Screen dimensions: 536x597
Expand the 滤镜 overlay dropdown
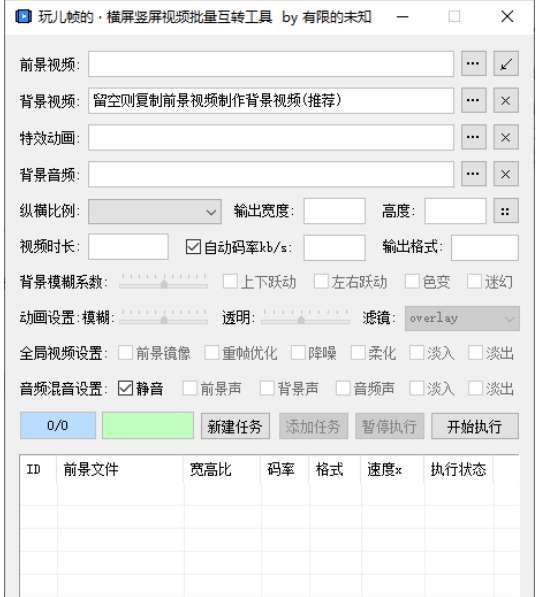coord(462,318)
